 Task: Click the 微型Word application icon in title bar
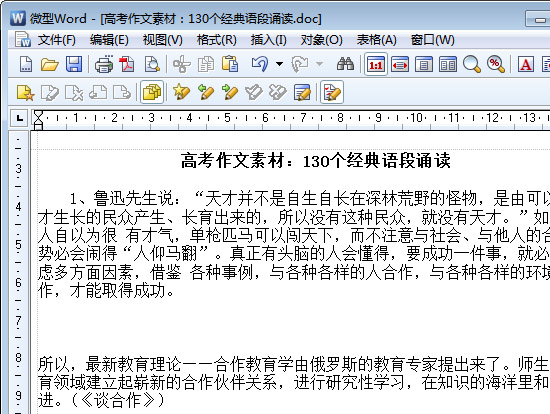18,18
